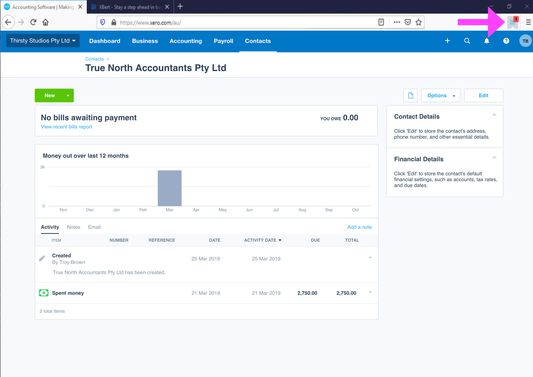This screenshot has height=377, width=533.
Task: Expand the Spent money row arrow
Action: coord(370,292)
